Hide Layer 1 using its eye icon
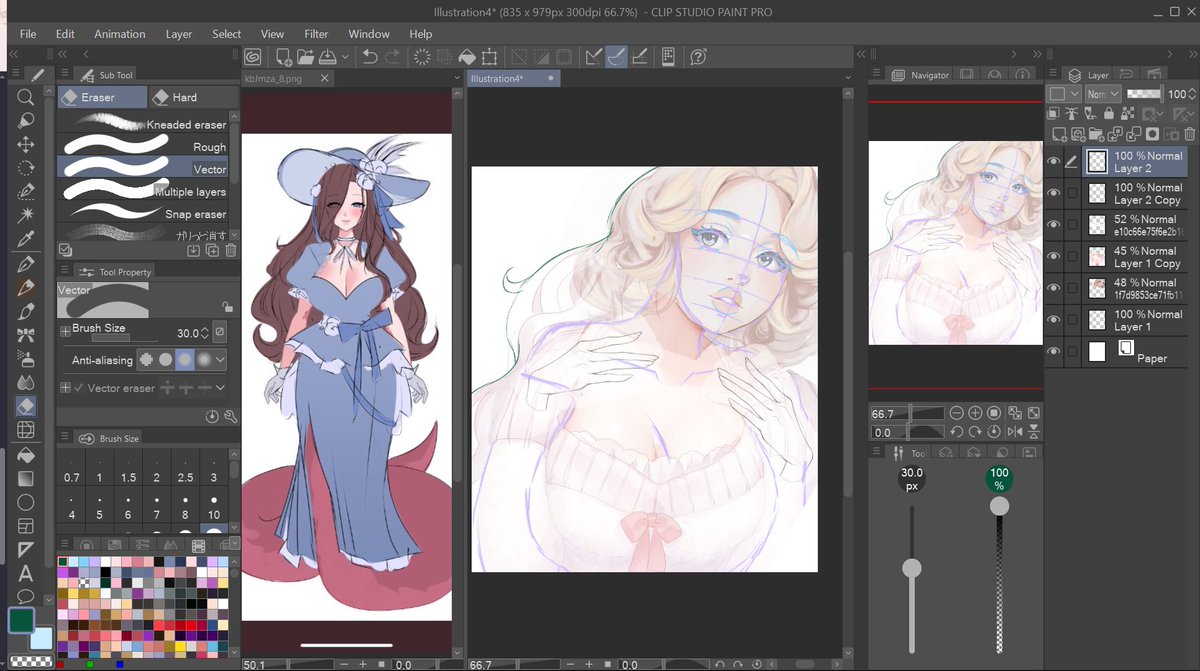Screen dimensions: 1200x671 coord(1053,320)
